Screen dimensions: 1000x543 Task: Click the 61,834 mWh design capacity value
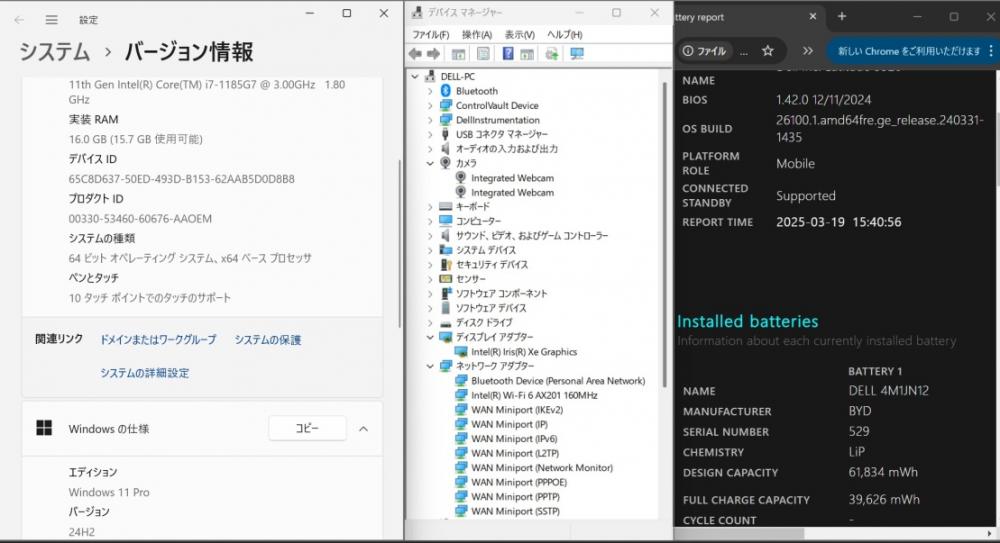(x=883, y=472)
